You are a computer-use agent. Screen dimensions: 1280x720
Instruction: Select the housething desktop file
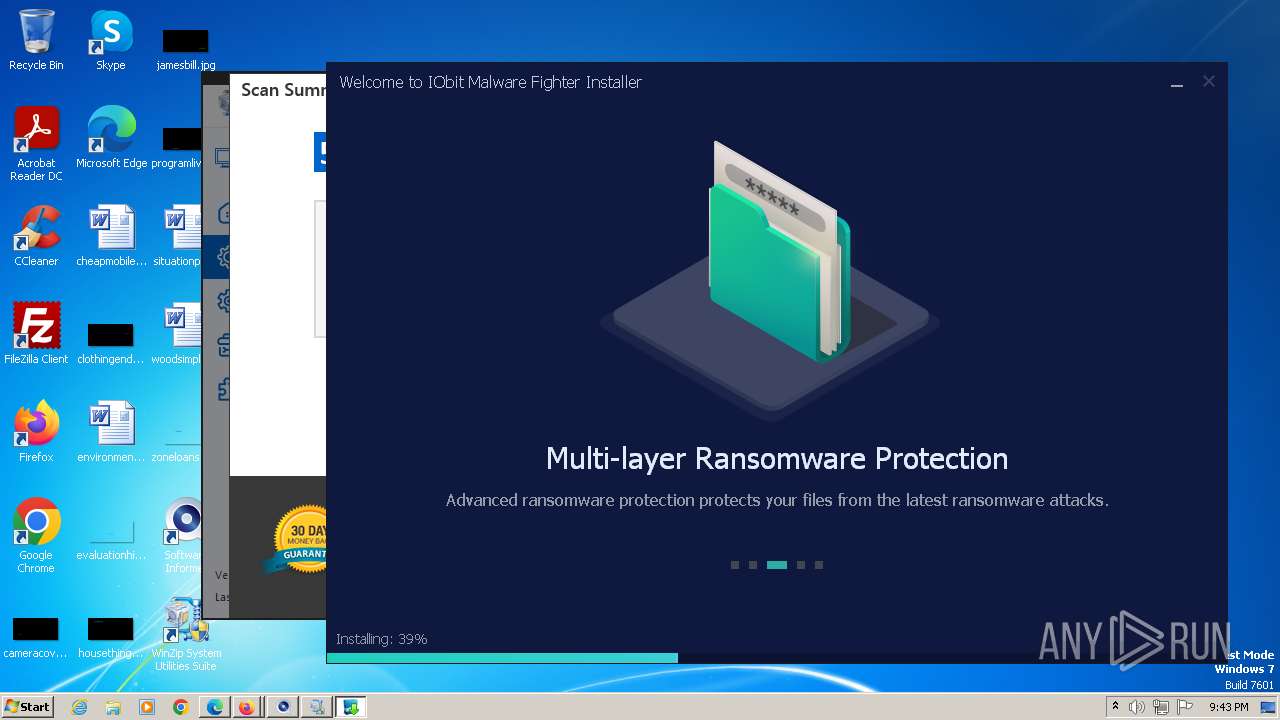click(x=111, y=636)
